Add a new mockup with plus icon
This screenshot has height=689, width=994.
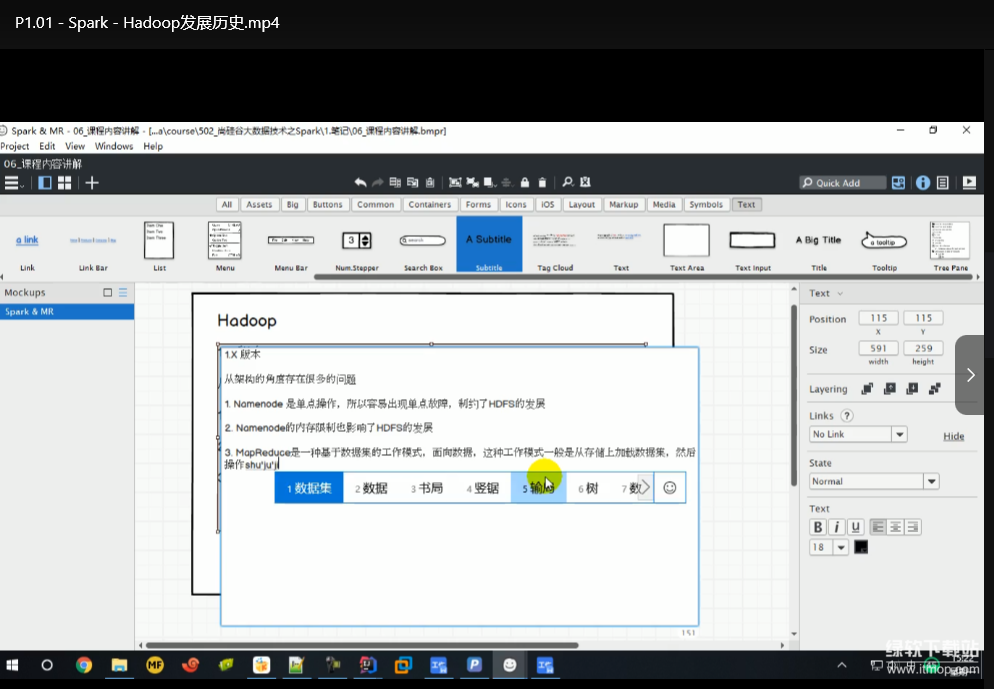tap(92, 183)
